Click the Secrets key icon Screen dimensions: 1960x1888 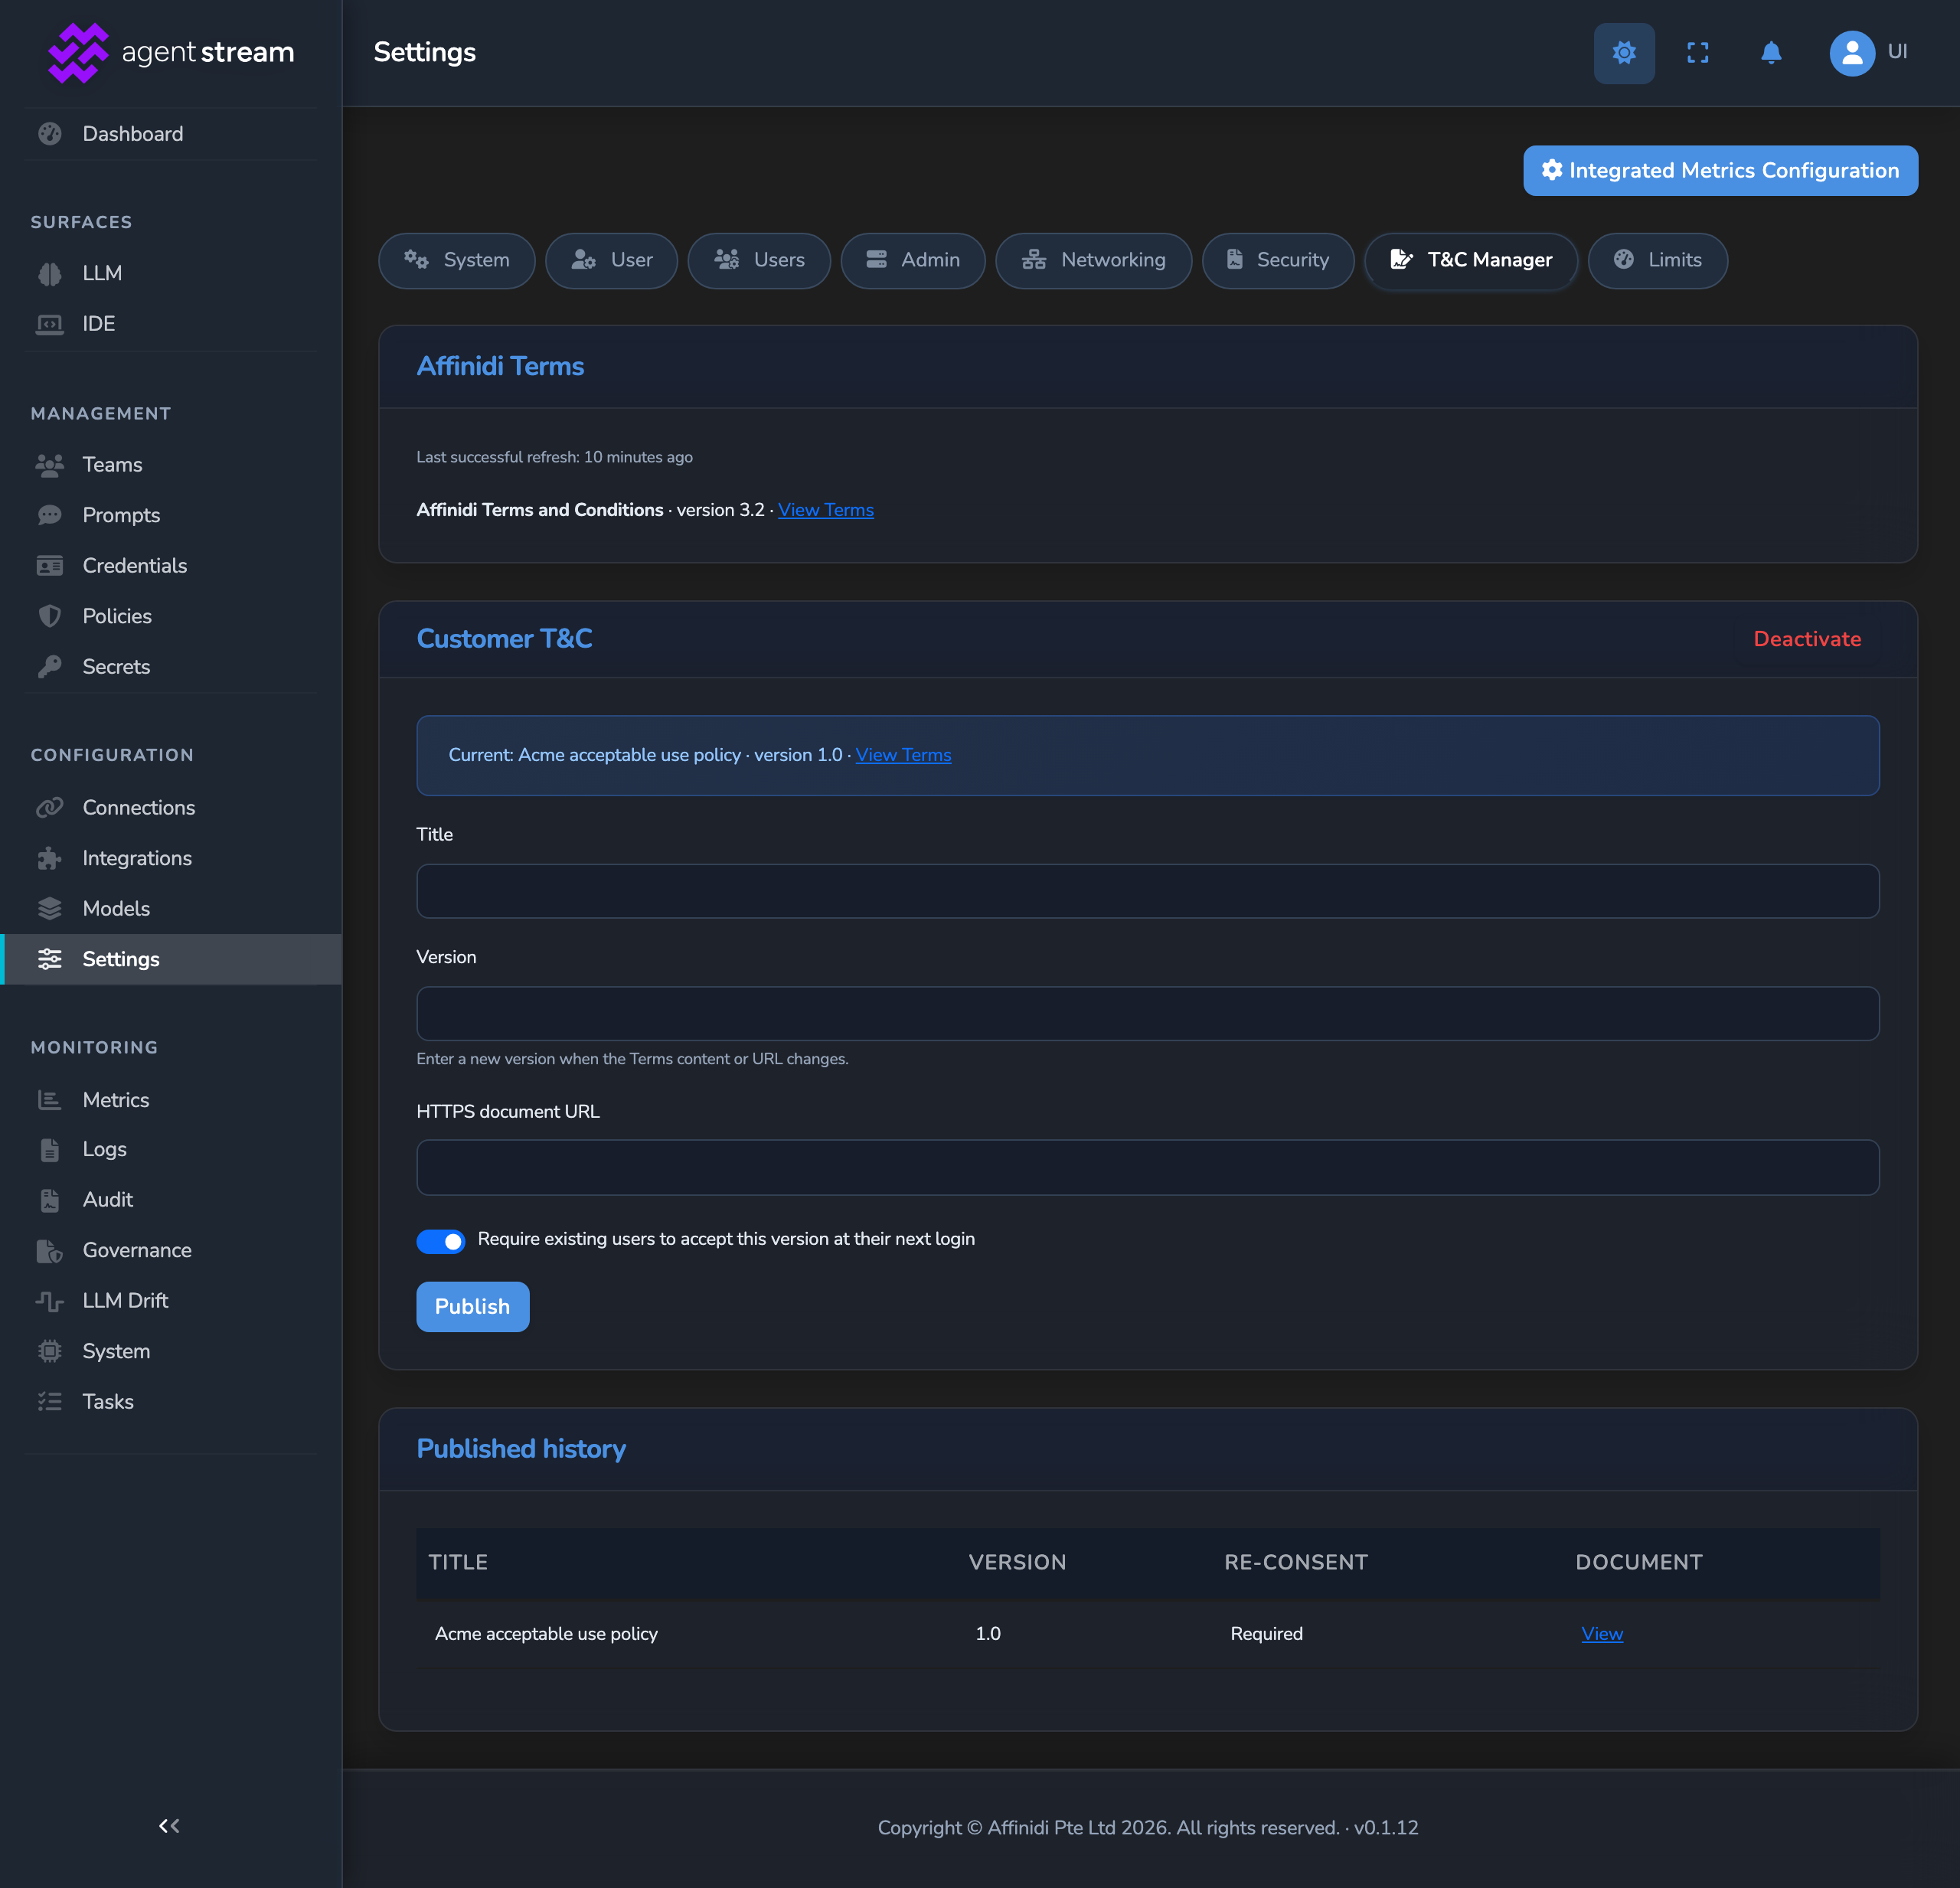coord(50,667)
